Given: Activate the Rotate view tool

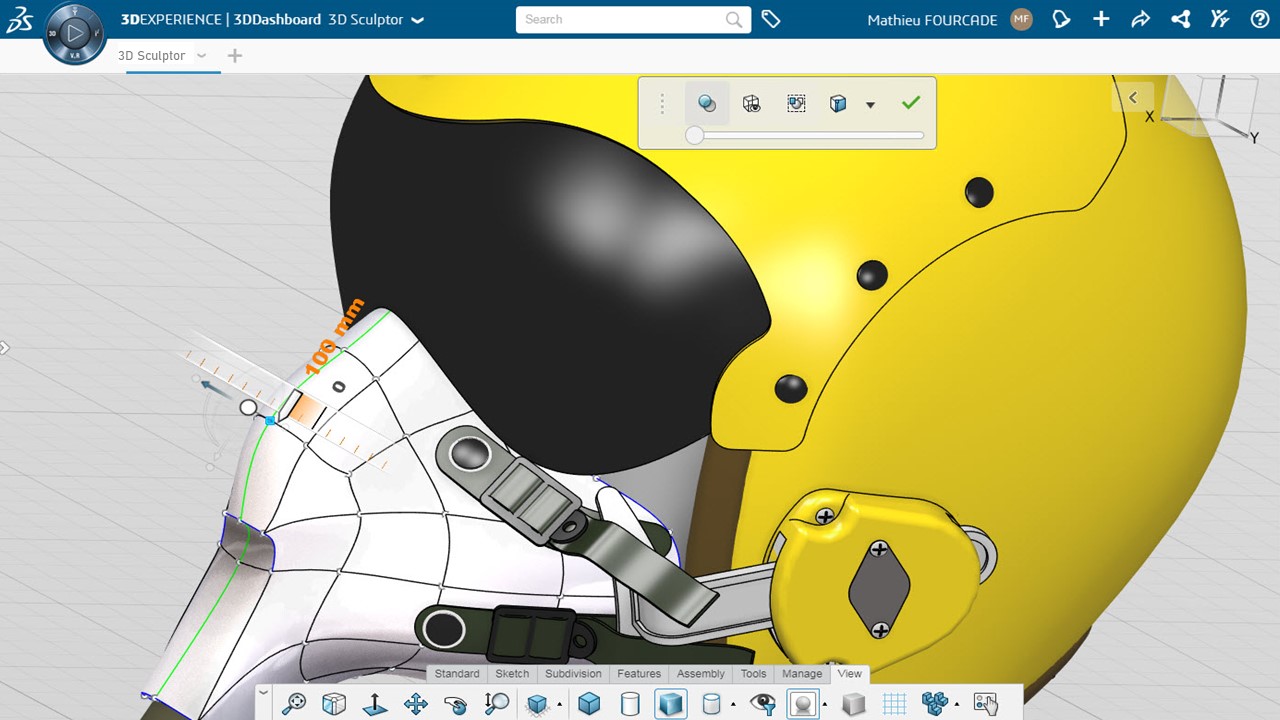Looking at the screenshot, I should [456, 704].
